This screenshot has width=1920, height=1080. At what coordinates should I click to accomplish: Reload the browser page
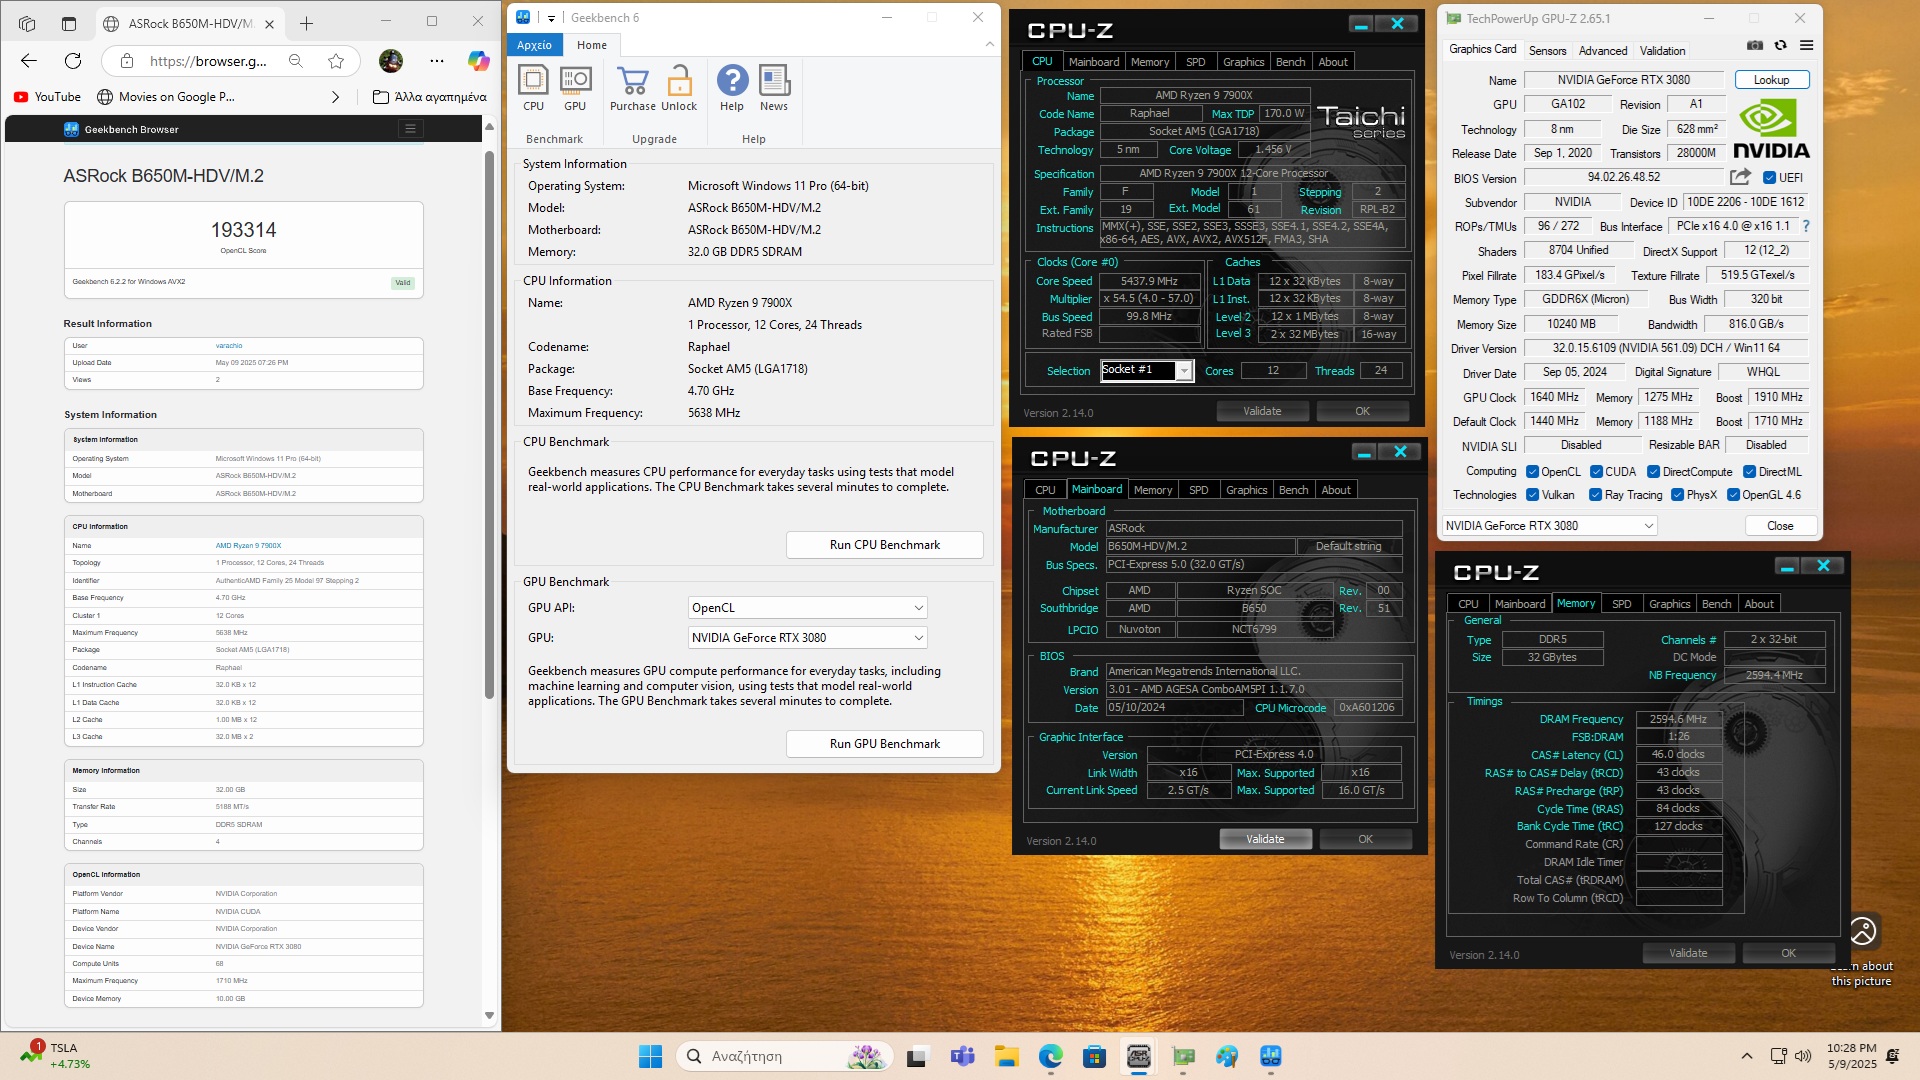(x=73, y=61)
